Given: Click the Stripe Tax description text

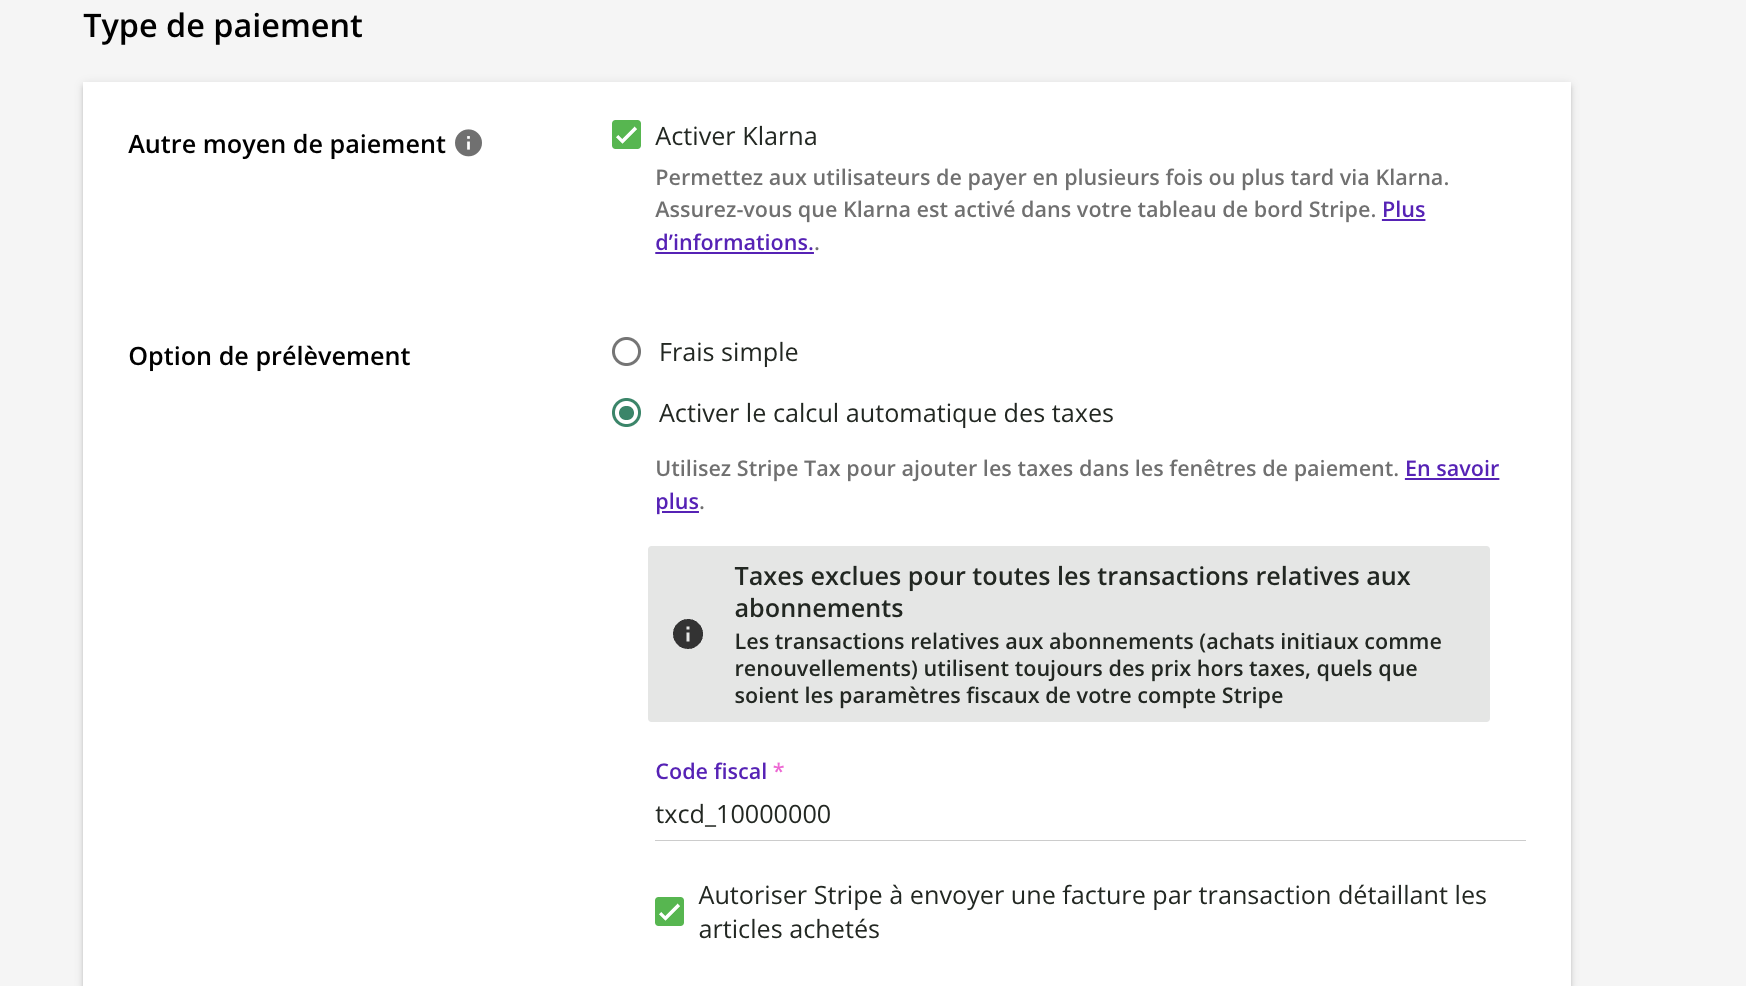Looking at the screenshot, I should click(1026, 469).
